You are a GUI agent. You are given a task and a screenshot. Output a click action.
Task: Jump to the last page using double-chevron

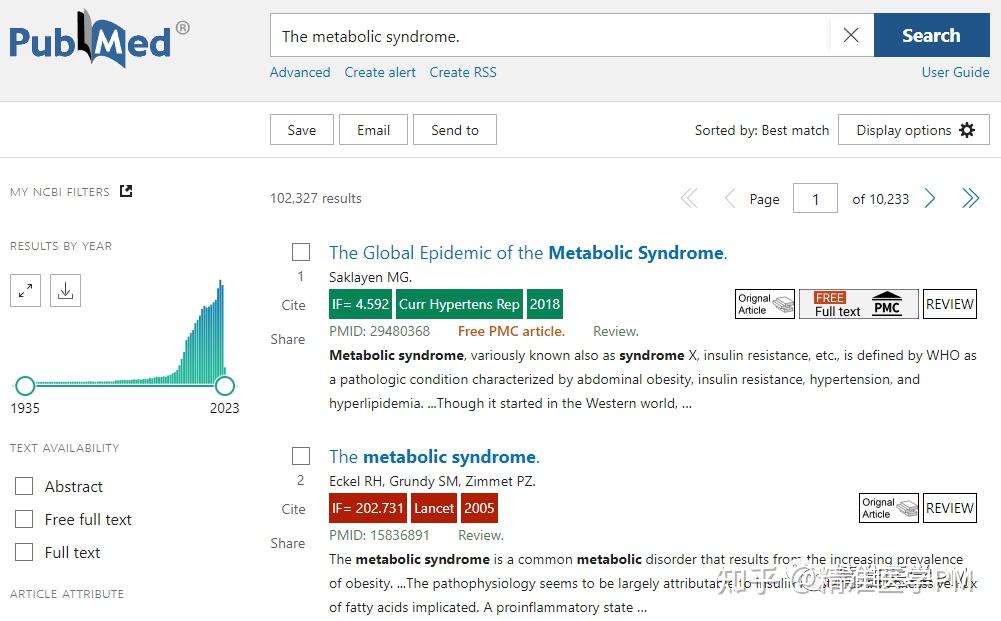tap(970, 198)
